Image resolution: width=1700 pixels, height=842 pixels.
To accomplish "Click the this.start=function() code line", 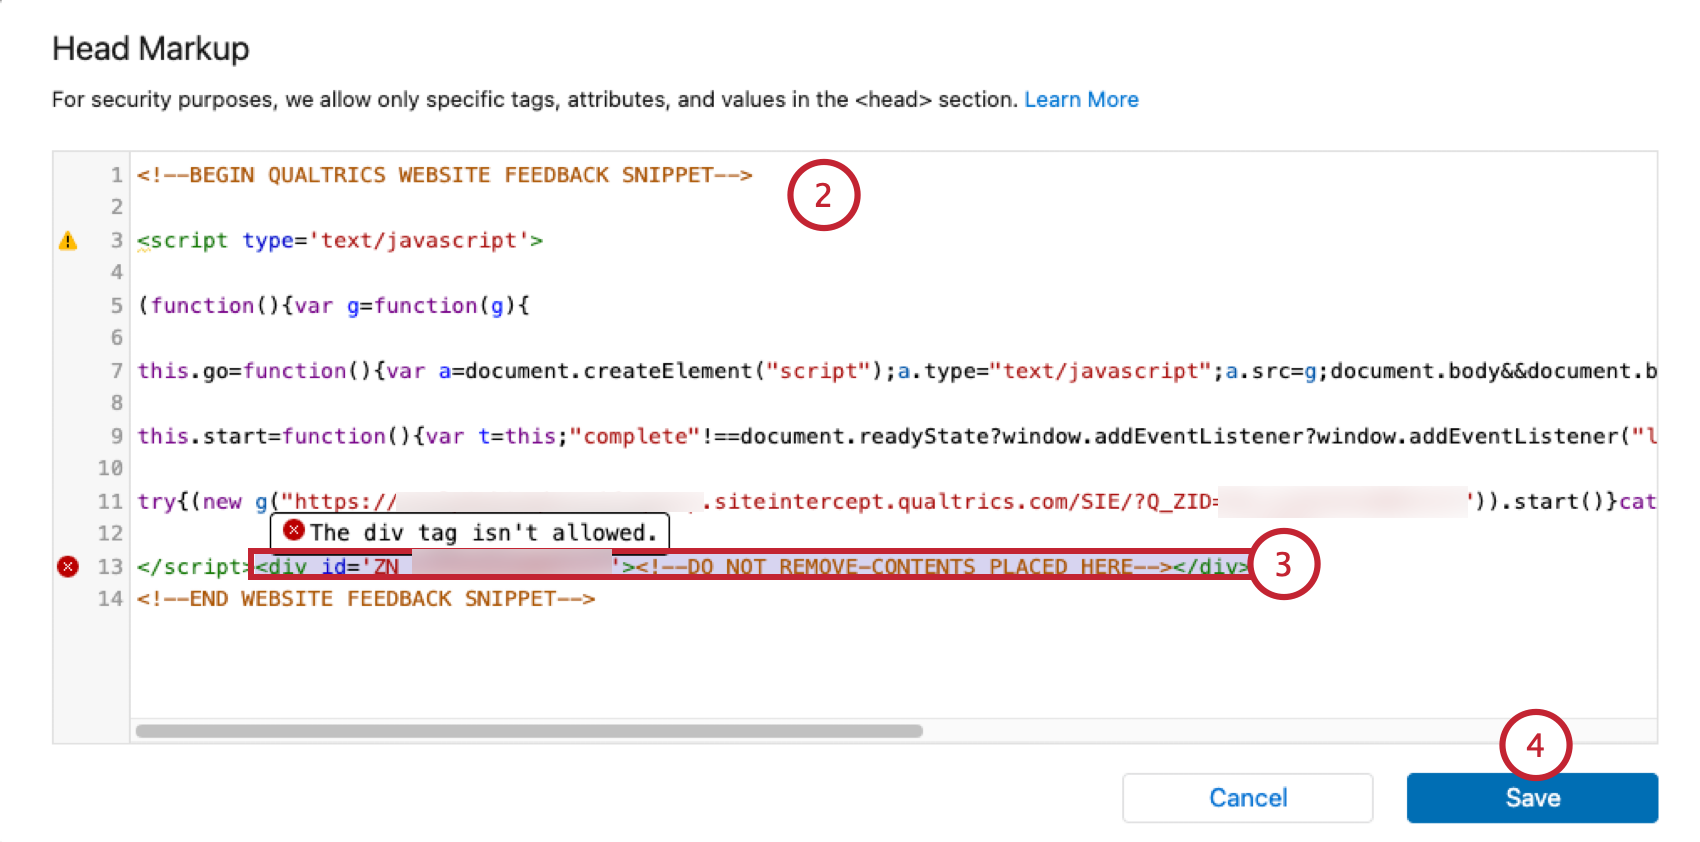I will point(896,436).
